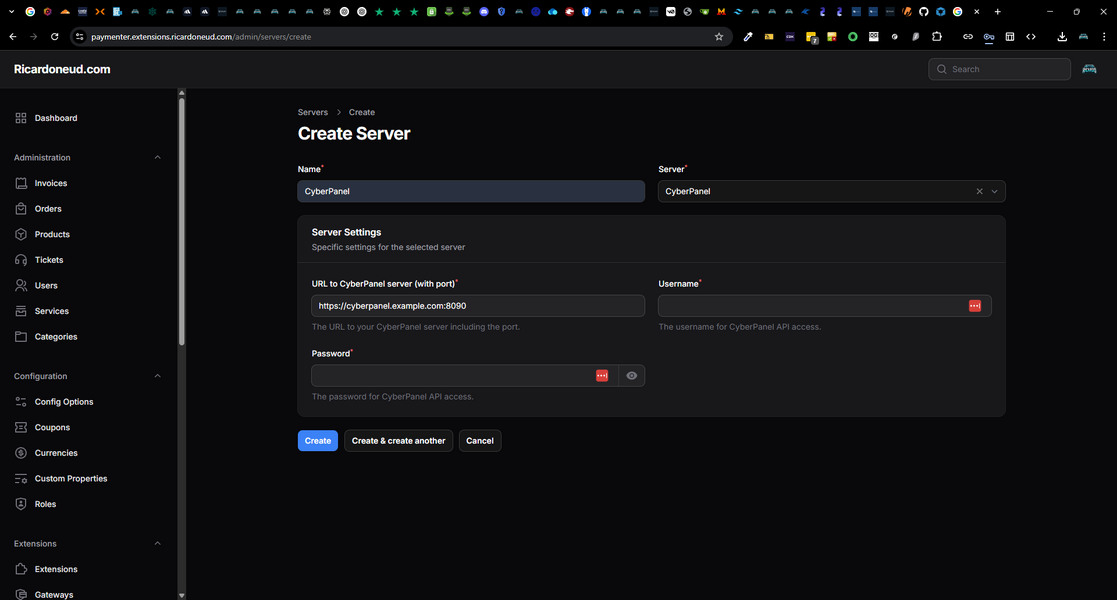
Task: Click the Categories folder icon
Action: coord(21,337)
